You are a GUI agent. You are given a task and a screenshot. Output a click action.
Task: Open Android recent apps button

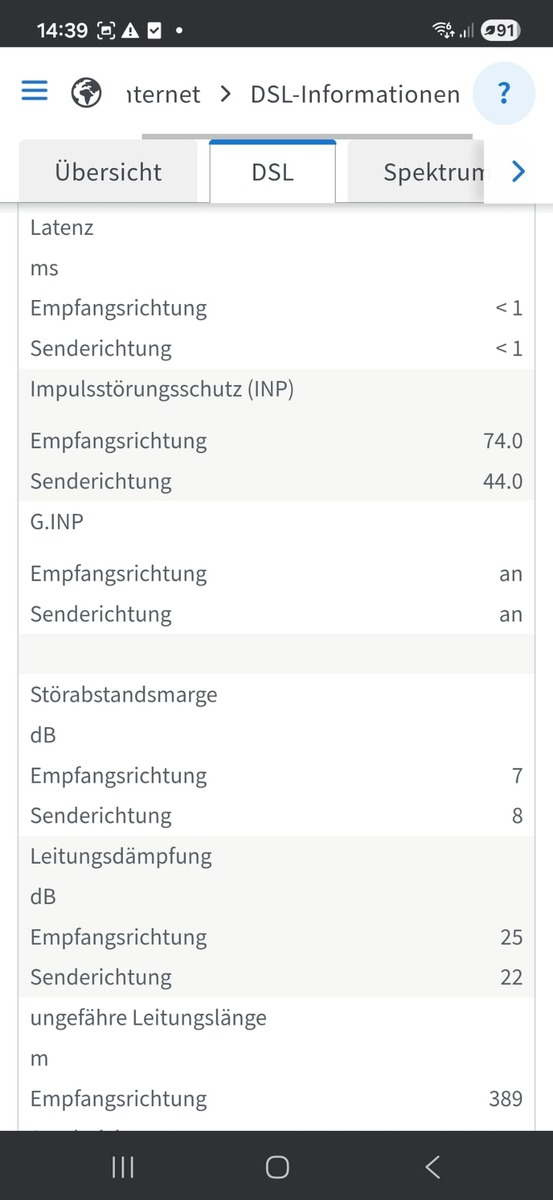(x=122, y=1166)
